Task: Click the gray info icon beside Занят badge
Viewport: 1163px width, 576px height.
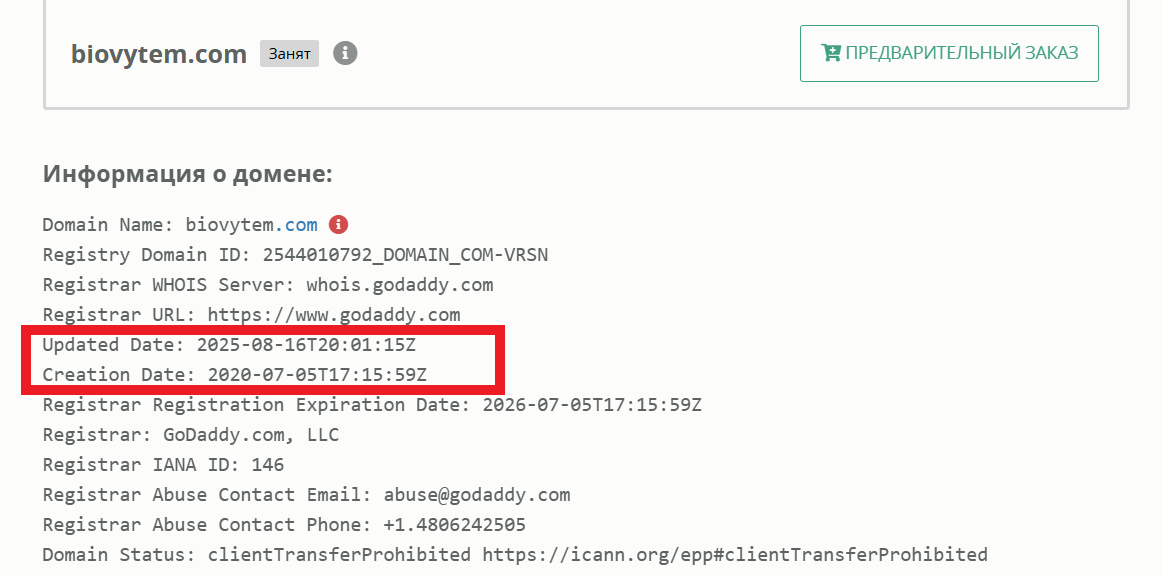Action: pos(345,53)
